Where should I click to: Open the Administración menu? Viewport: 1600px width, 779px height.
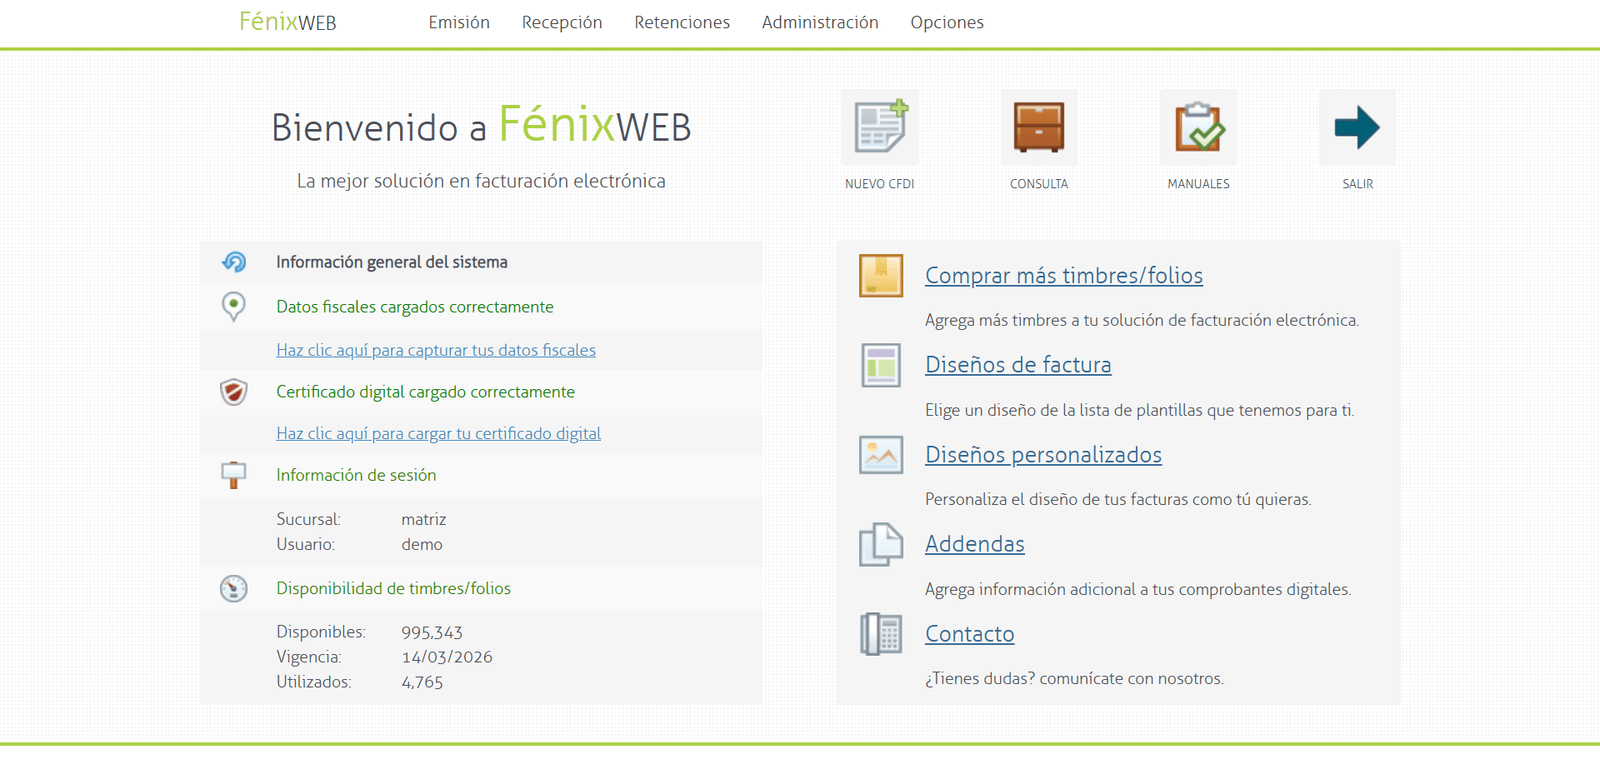tap(820, 22)
